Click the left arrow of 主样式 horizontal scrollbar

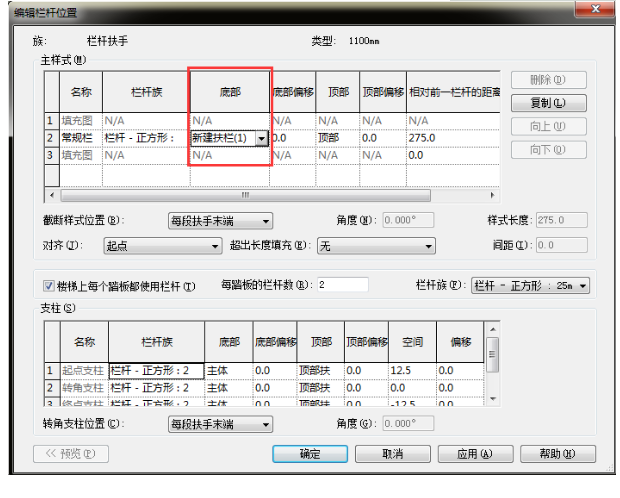[52, 195]
